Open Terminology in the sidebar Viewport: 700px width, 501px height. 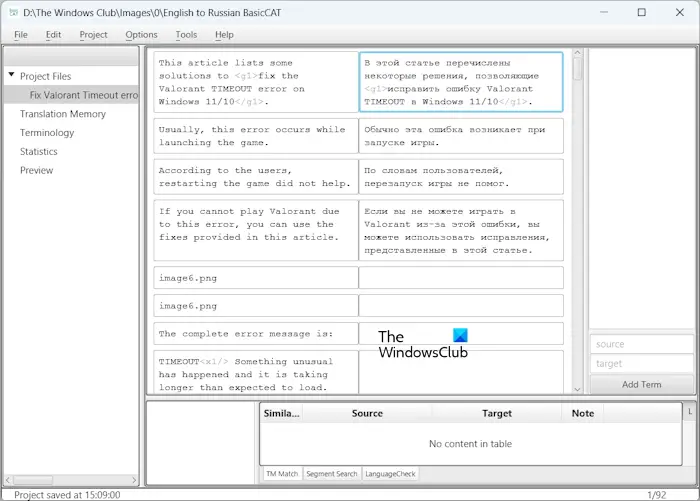[47, 133]
